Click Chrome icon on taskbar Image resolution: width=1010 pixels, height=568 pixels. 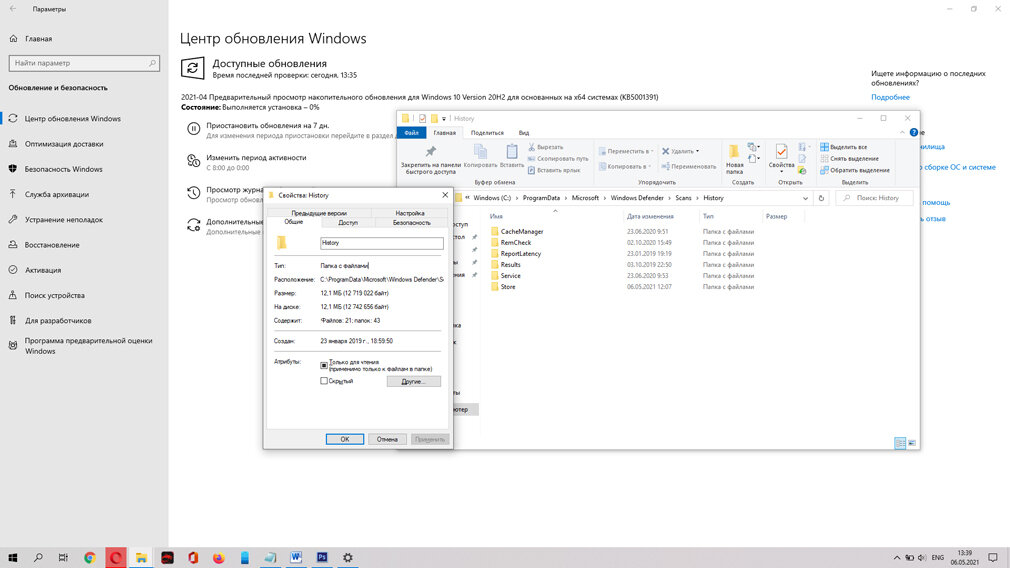click(x=90, y=558)
